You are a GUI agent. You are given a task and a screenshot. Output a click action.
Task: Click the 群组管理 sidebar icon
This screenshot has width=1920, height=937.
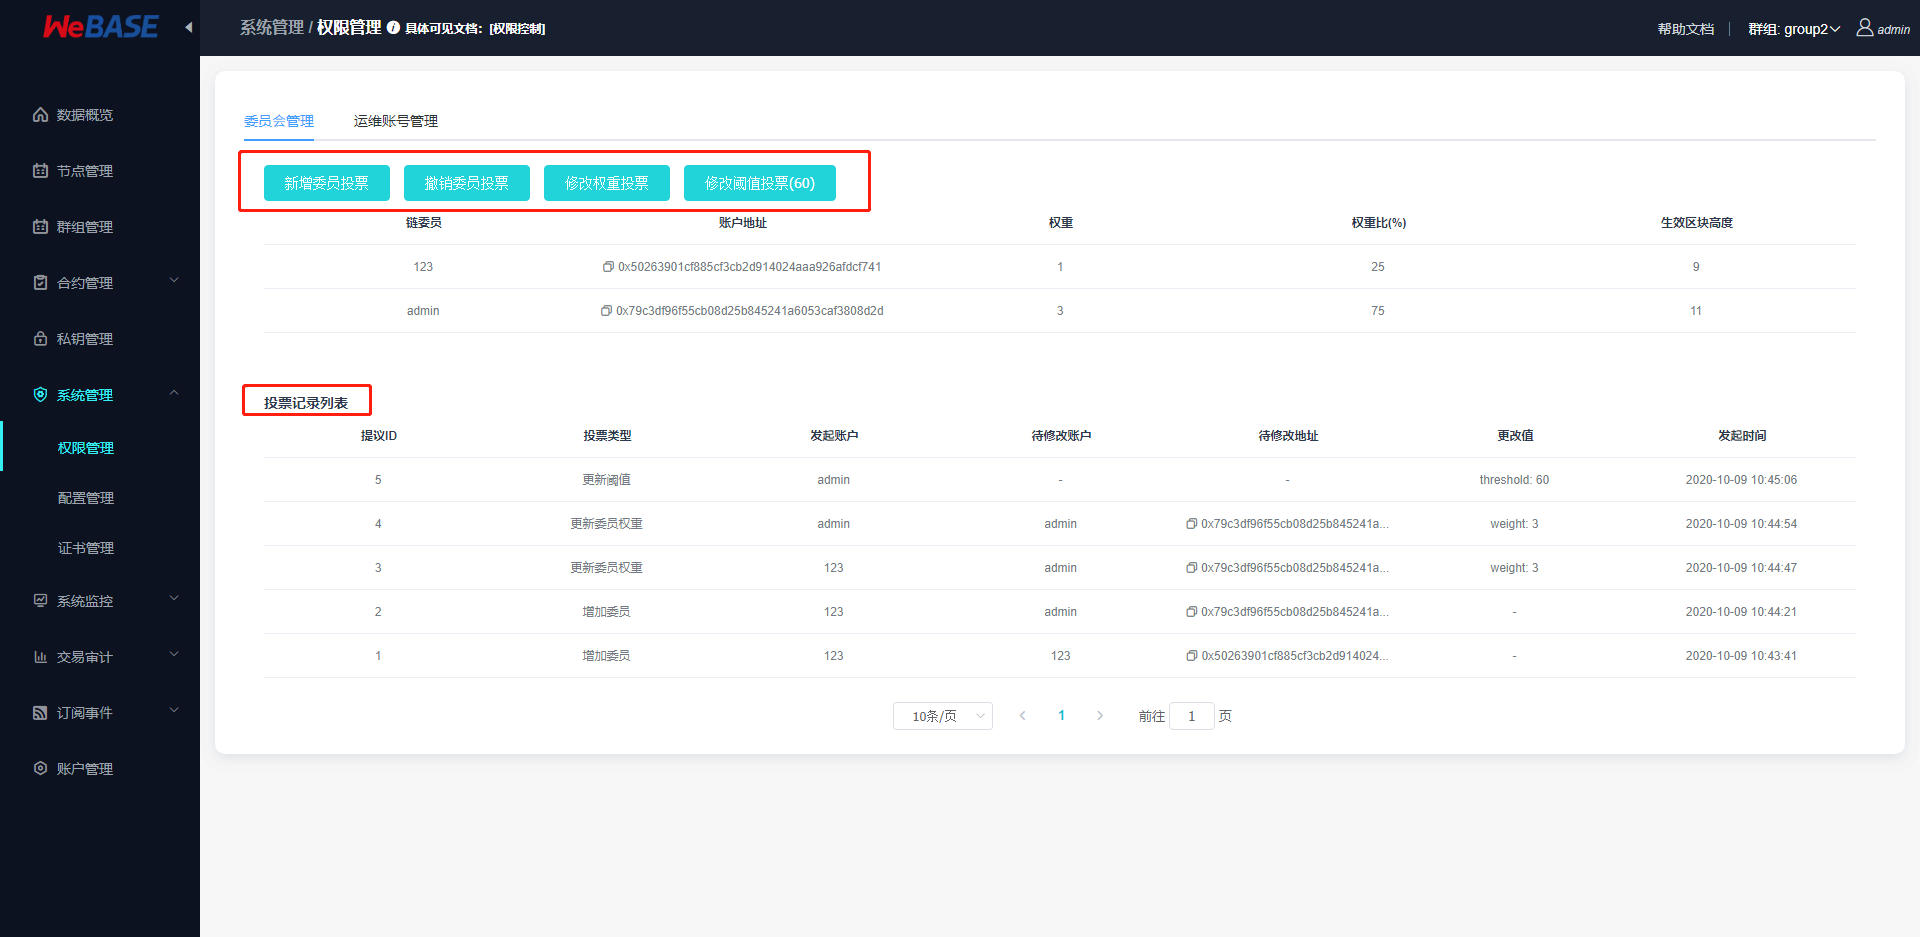coord(40,227)
